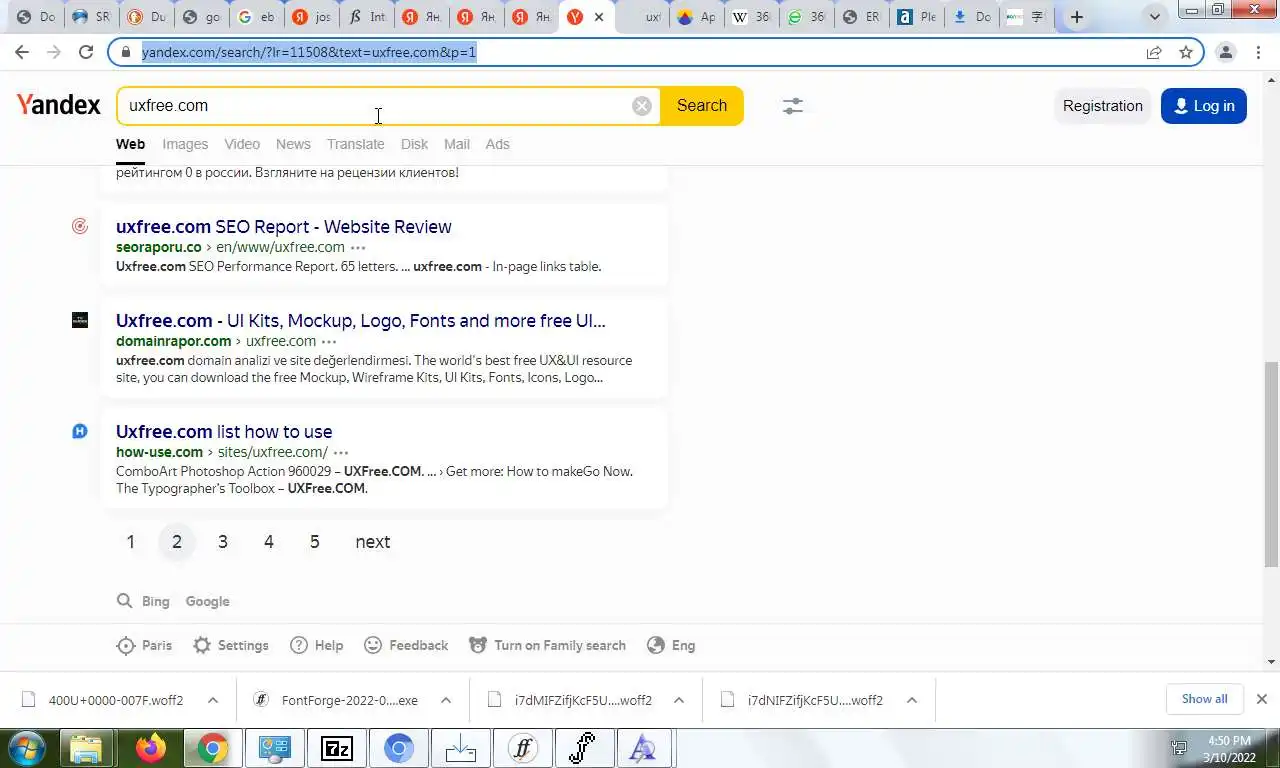Open the Mail tab
The image size is (1280, 768).
point(457,144)
